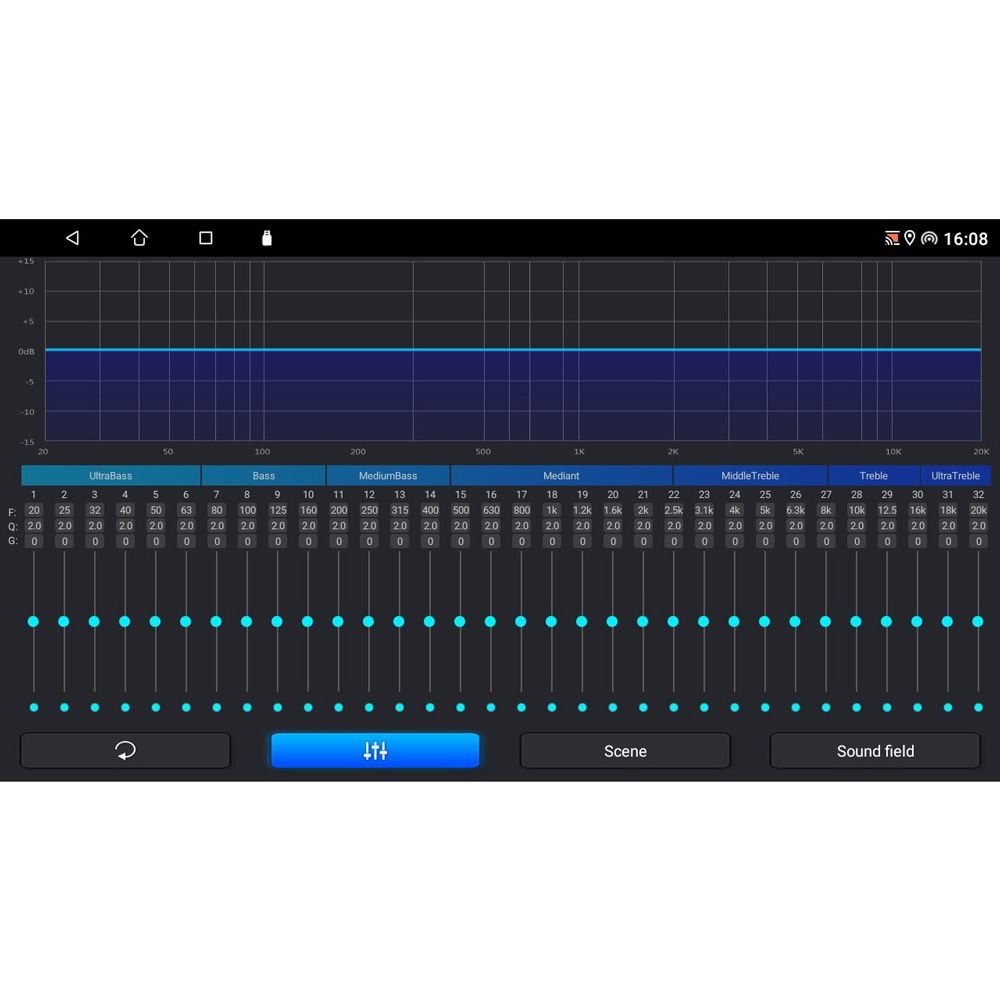Open recent apps with the square icon

(205, 237)
